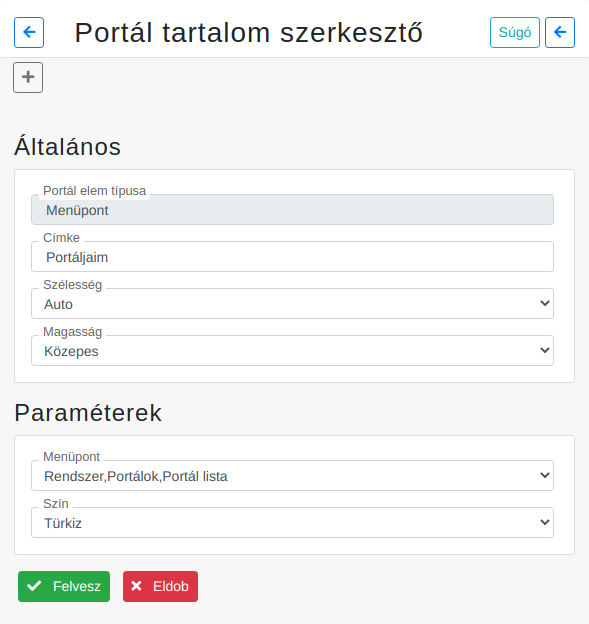Click the back arrow beside Súgó
The height and width of the screenshot is (624, 589).
point(560,32)
